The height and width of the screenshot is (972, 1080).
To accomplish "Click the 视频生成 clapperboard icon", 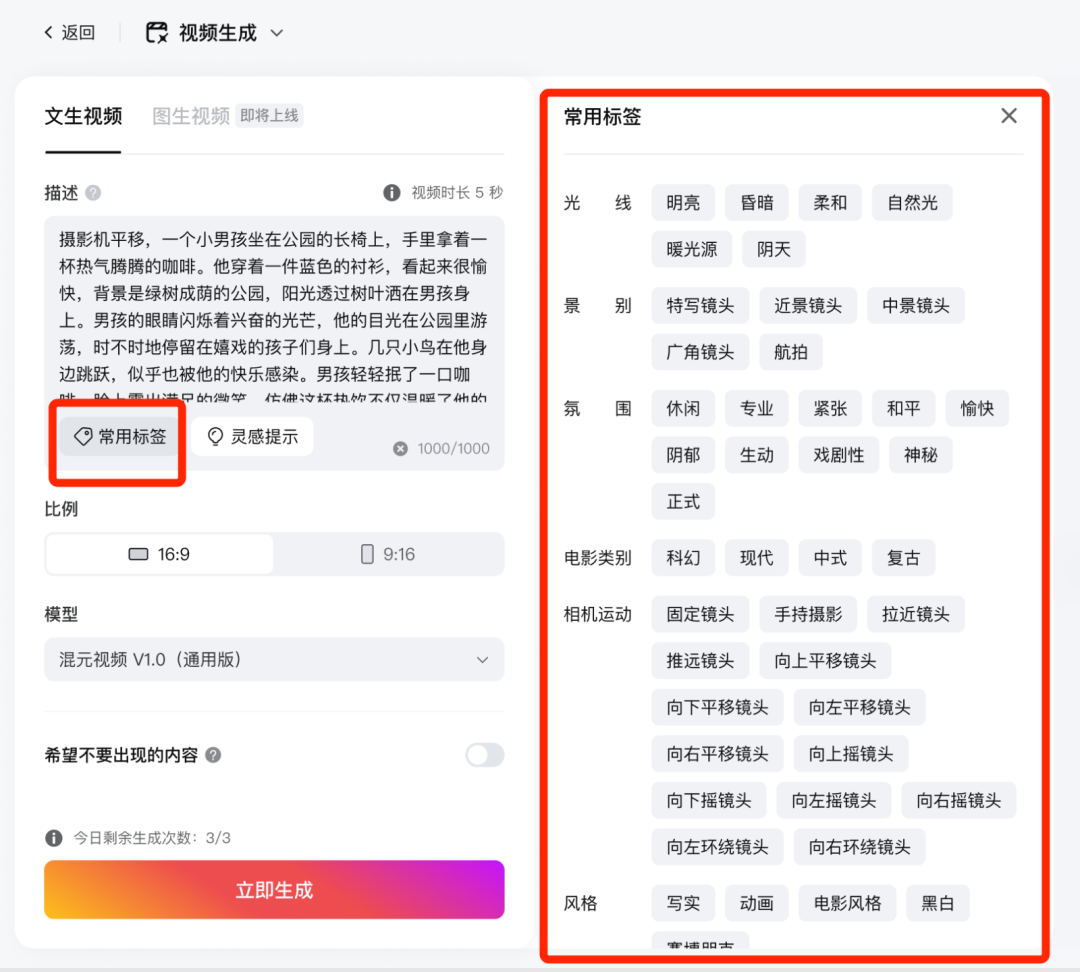I will point(157,32).
